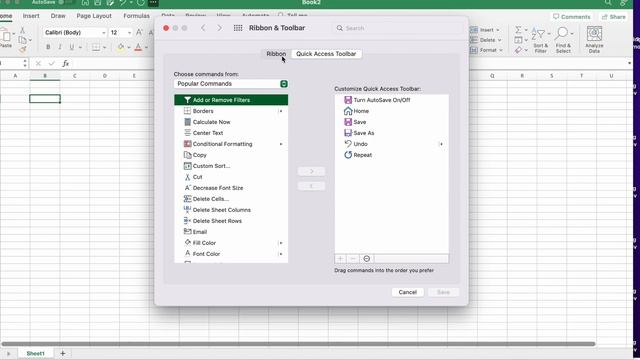Select Repeat in Quick Access list
Screen dimensions: 640x360
pyautogui.click(x=391, y=155)
